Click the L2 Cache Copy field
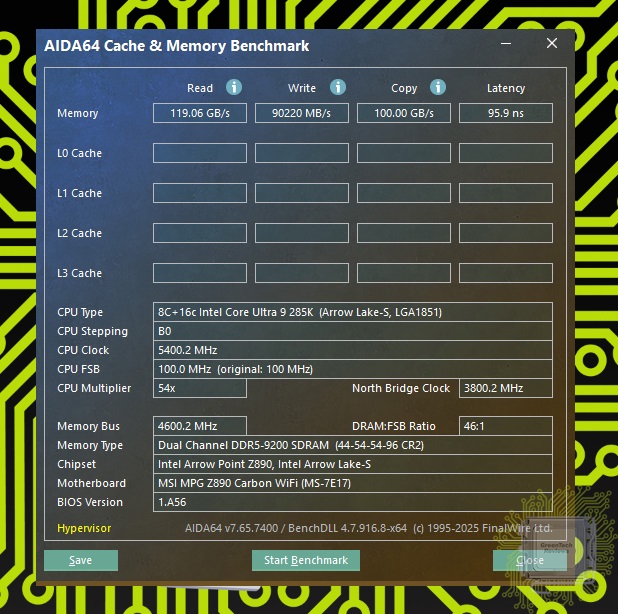The width and height of the screenshot is (618, 614). pos(404,233)
